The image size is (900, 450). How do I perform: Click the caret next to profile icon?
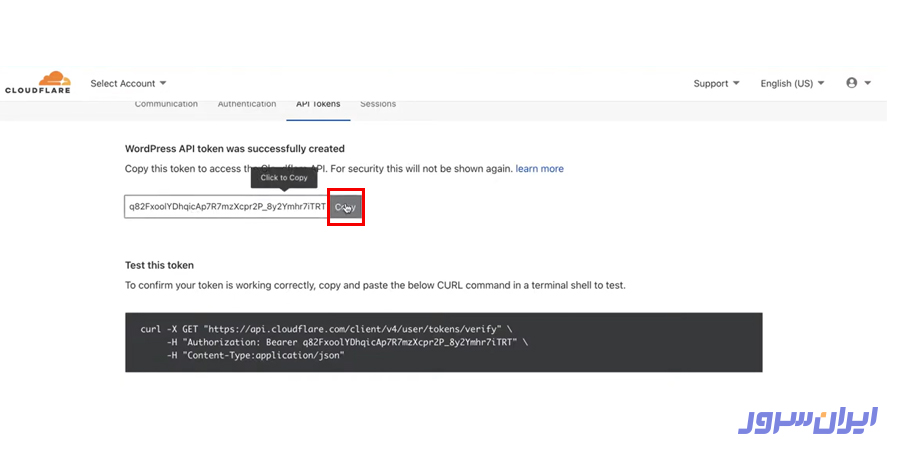tap(868, 83)
